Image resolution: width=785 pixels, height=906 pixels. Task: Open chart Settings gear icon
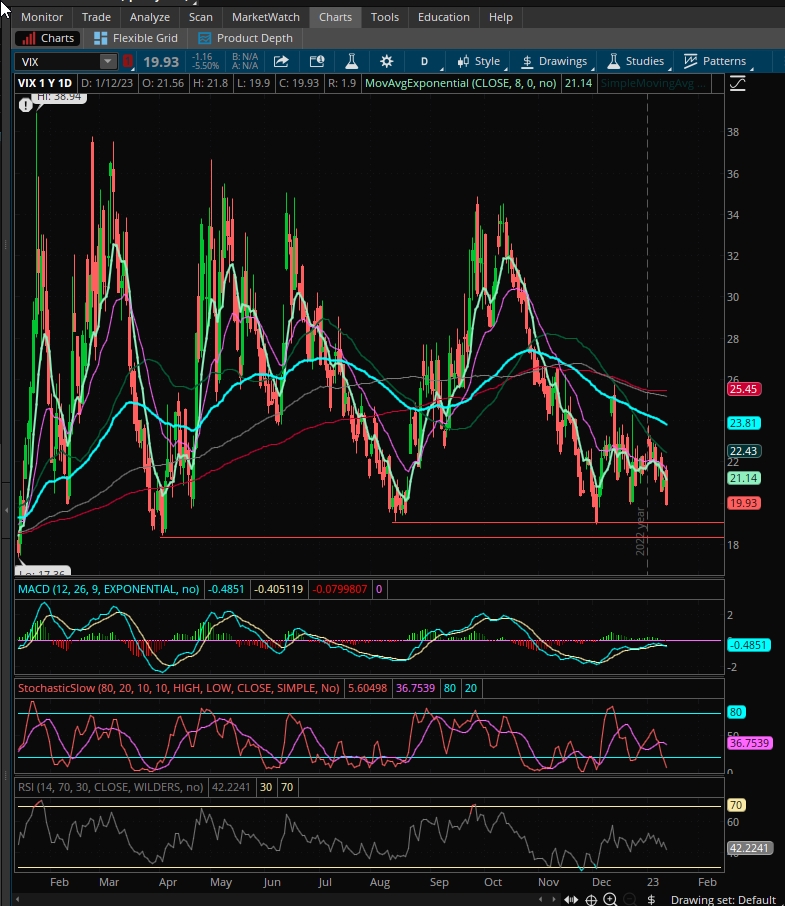point(386,61)
